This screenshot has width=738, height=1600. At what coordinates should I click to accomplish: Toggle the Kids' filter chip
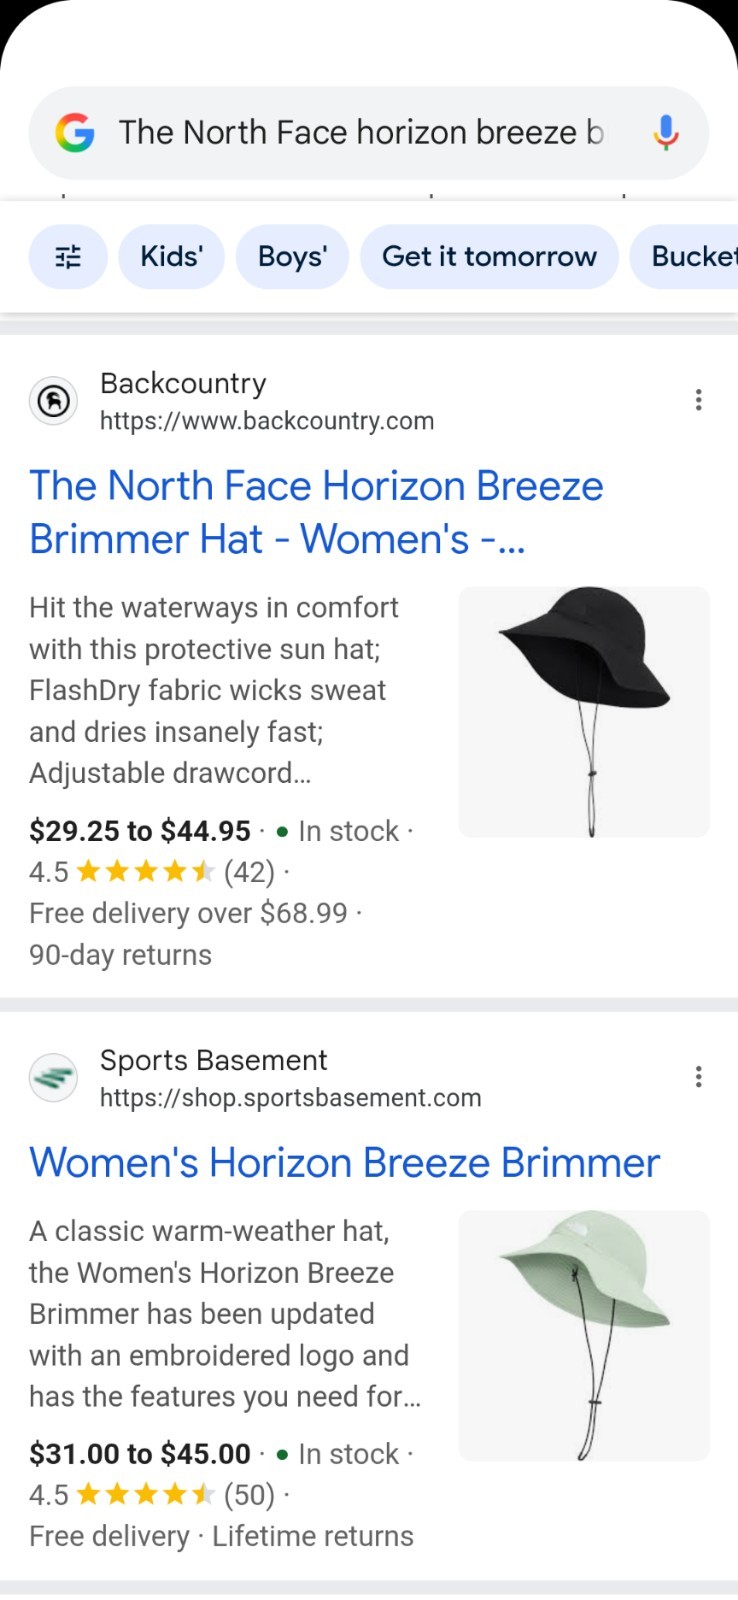point(171,257)
